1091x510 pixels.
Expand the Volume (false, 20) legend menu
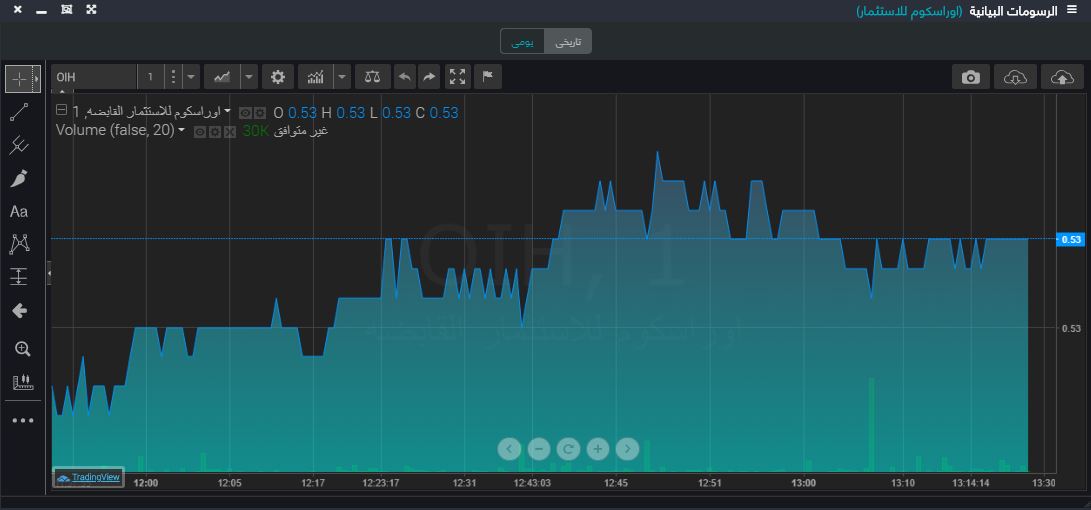pyautogui.click(x=181, y=131)
